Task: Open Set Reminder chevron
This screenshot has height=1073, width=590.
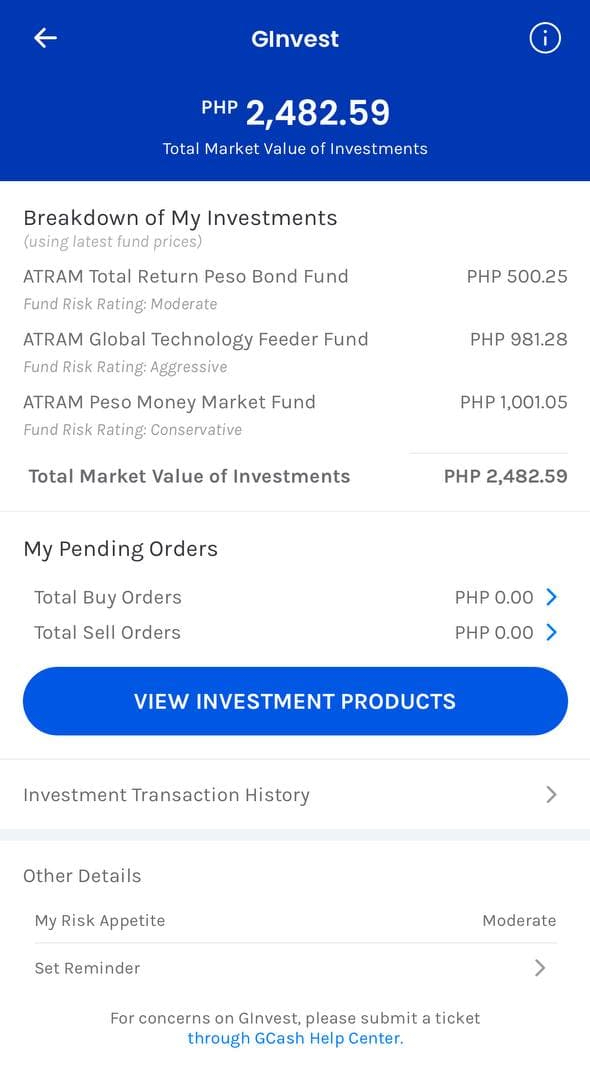Action: click(540, 968)
